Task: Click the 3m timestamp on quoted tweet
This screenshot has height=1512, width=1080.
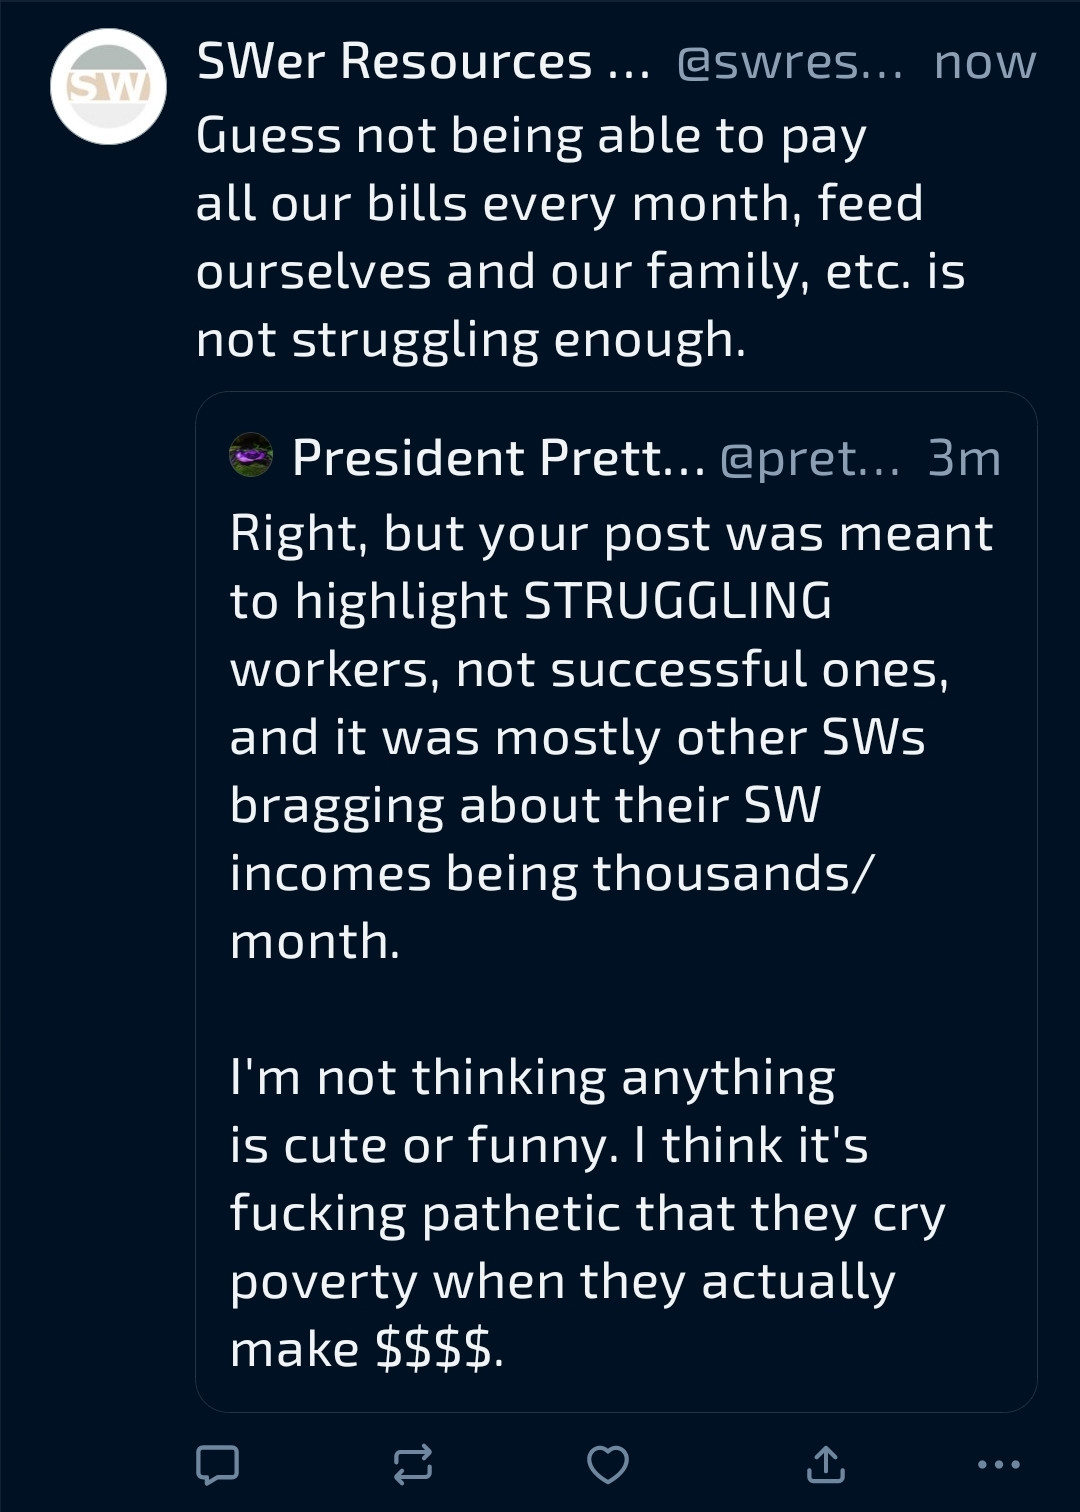Action: point(964,459)
